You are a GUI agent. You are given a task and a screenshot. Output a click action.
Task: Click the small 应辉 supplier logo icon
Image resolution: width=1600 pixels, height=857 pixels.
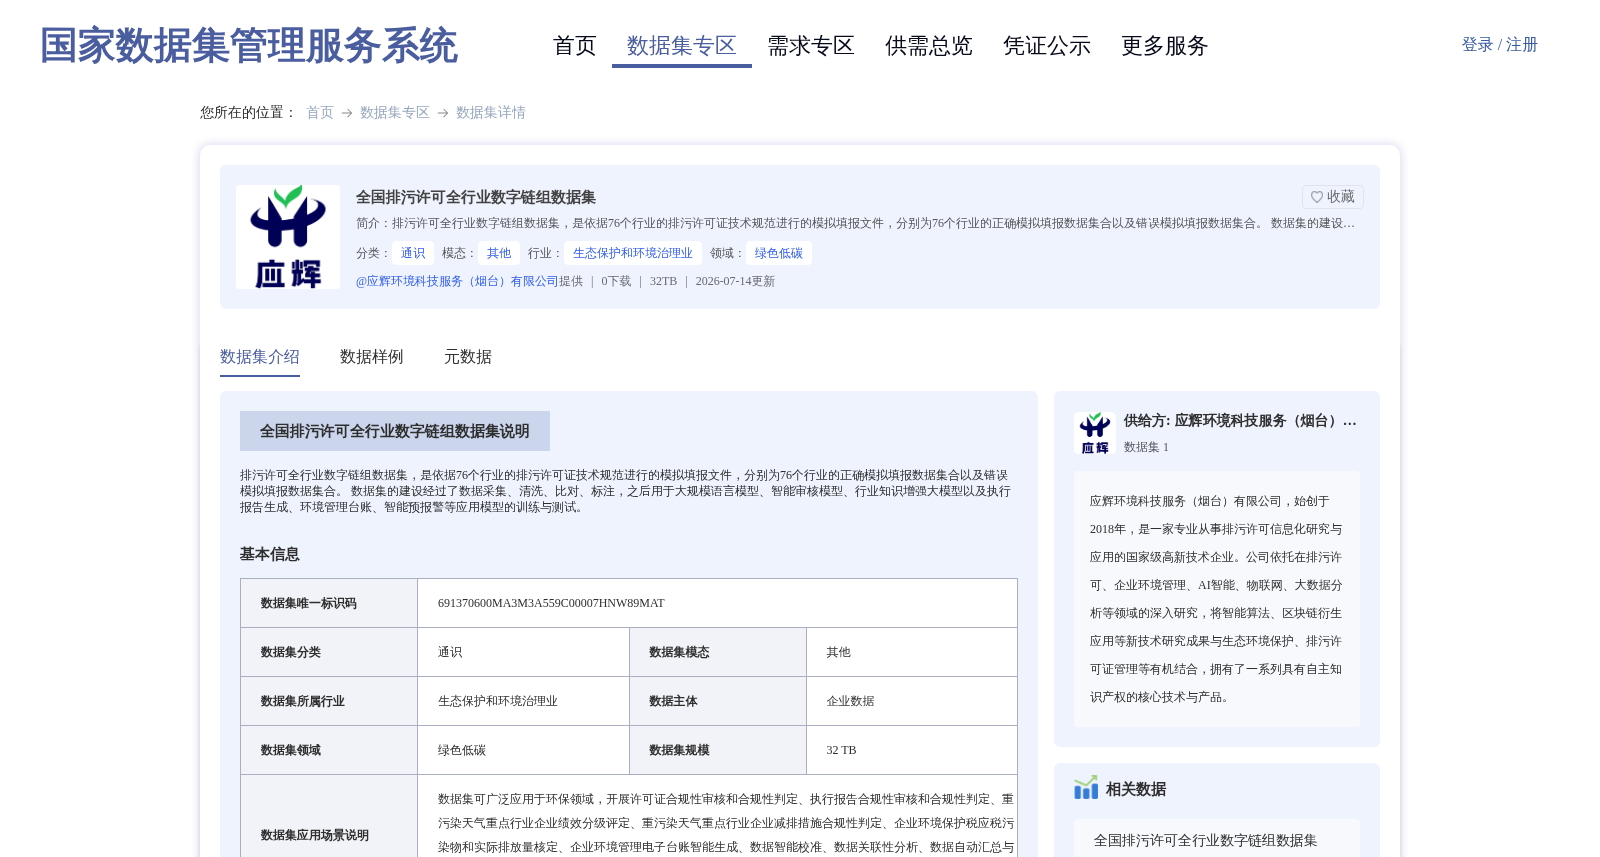(1095, 433)
